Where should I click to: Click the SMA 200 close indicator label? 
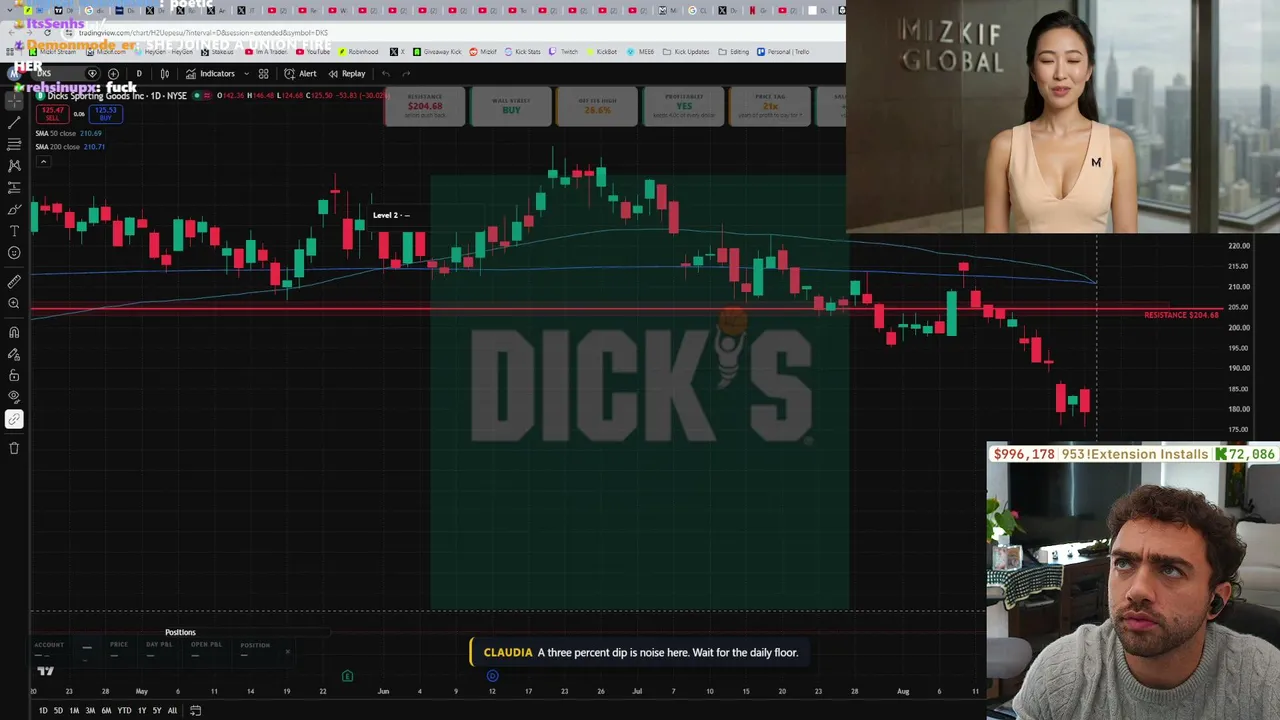(57, 147)
